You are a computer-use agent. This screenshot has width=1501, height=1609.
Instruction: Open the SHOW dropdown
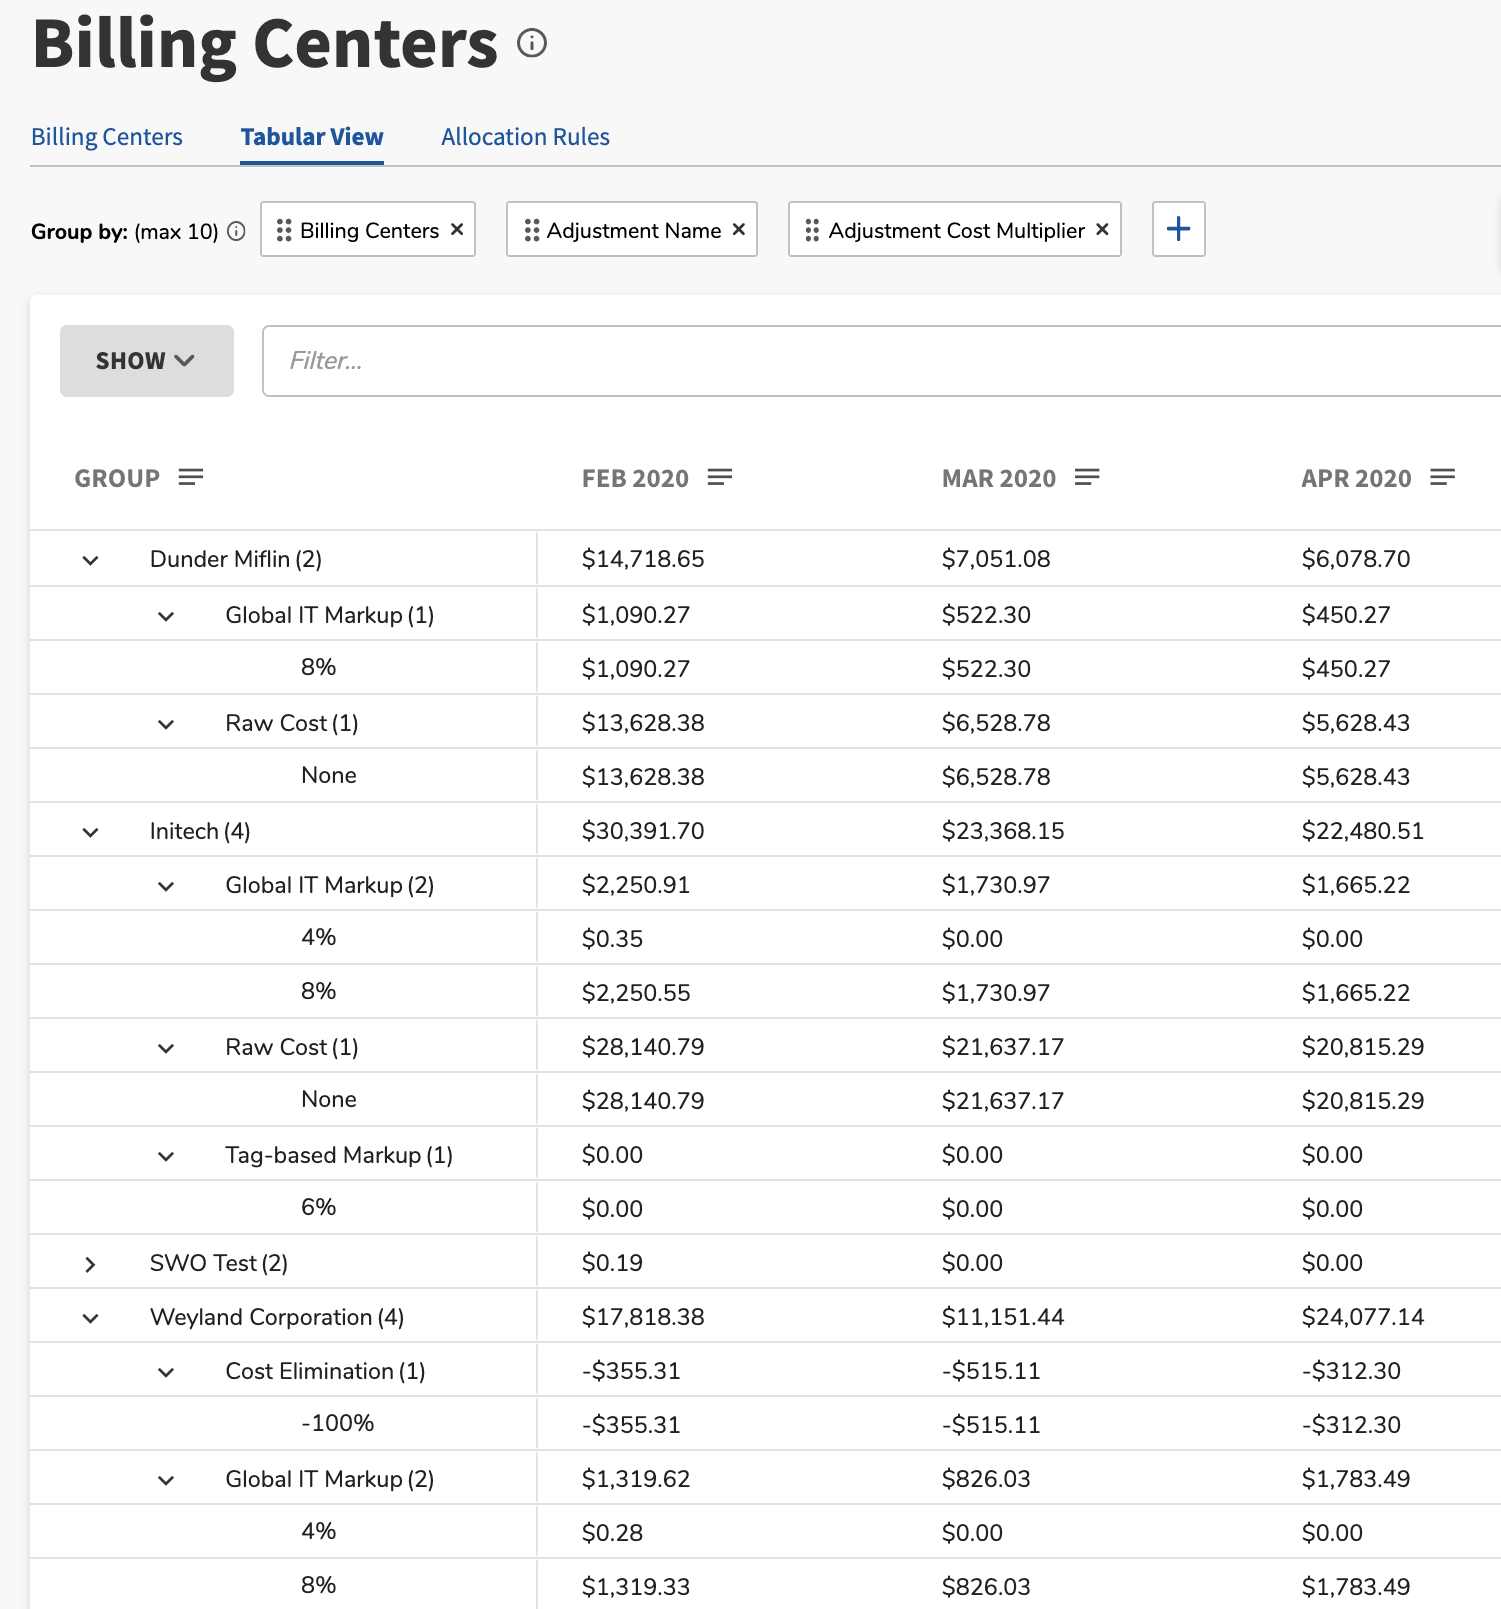[x=147, y=361]
